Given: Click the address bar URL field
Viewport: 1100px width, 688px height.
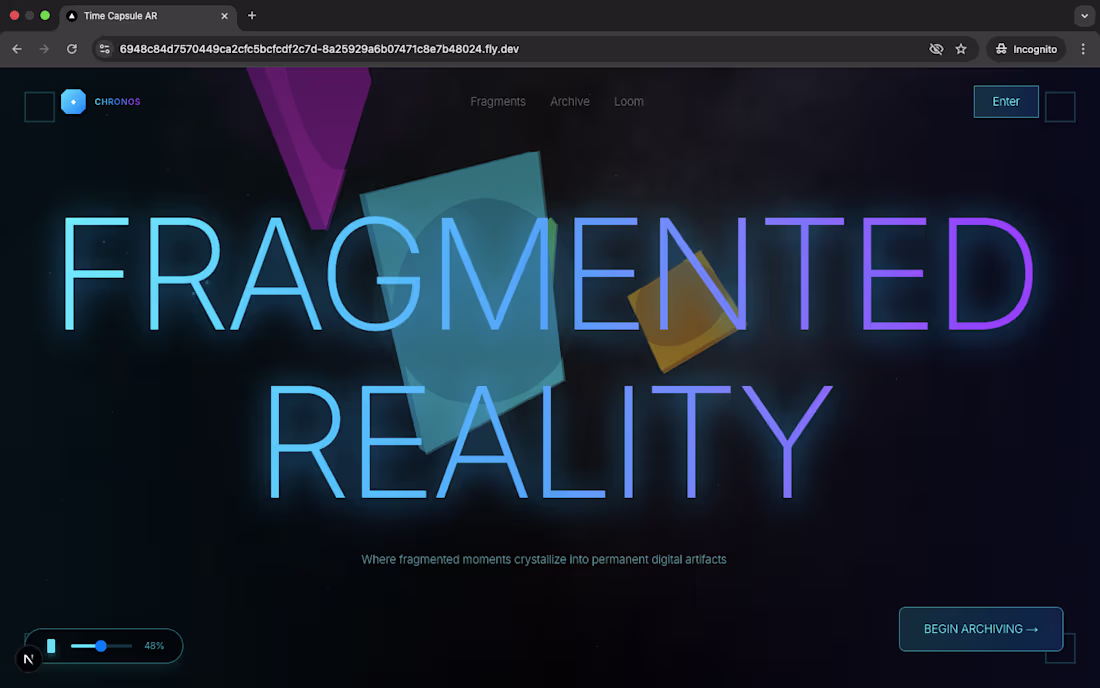Looking at the screenshot, I should [x=319, y=49].
